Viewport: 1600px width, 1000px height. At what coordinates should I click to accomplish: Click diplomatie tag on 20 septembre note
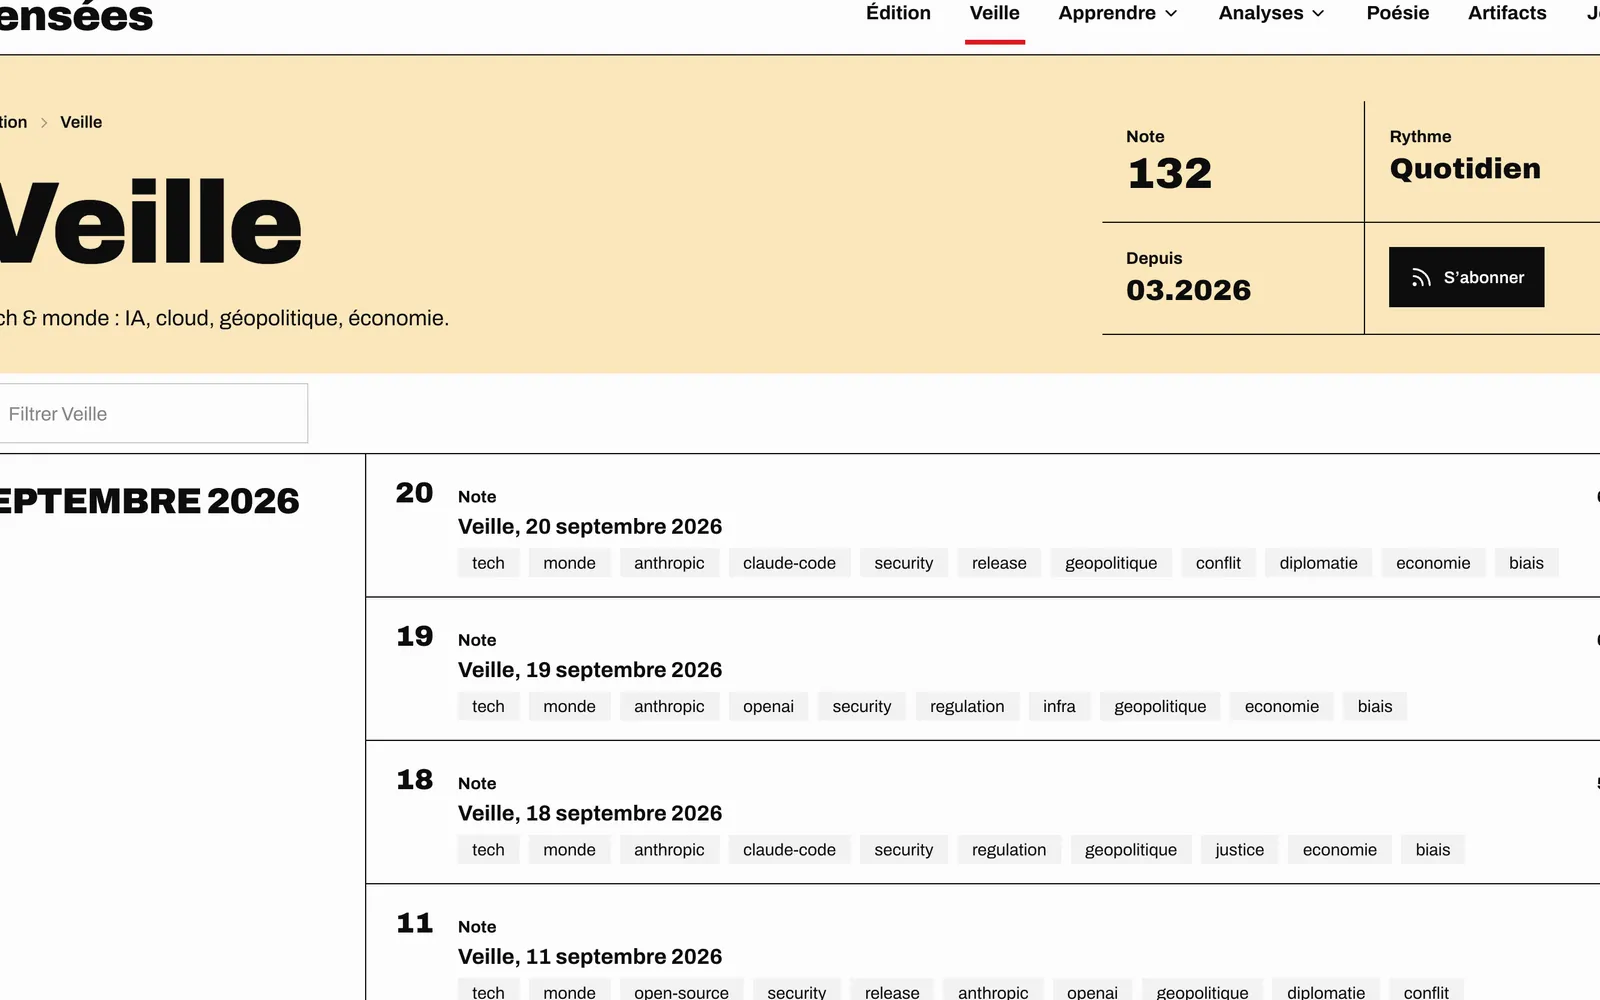pos(1318,563)
